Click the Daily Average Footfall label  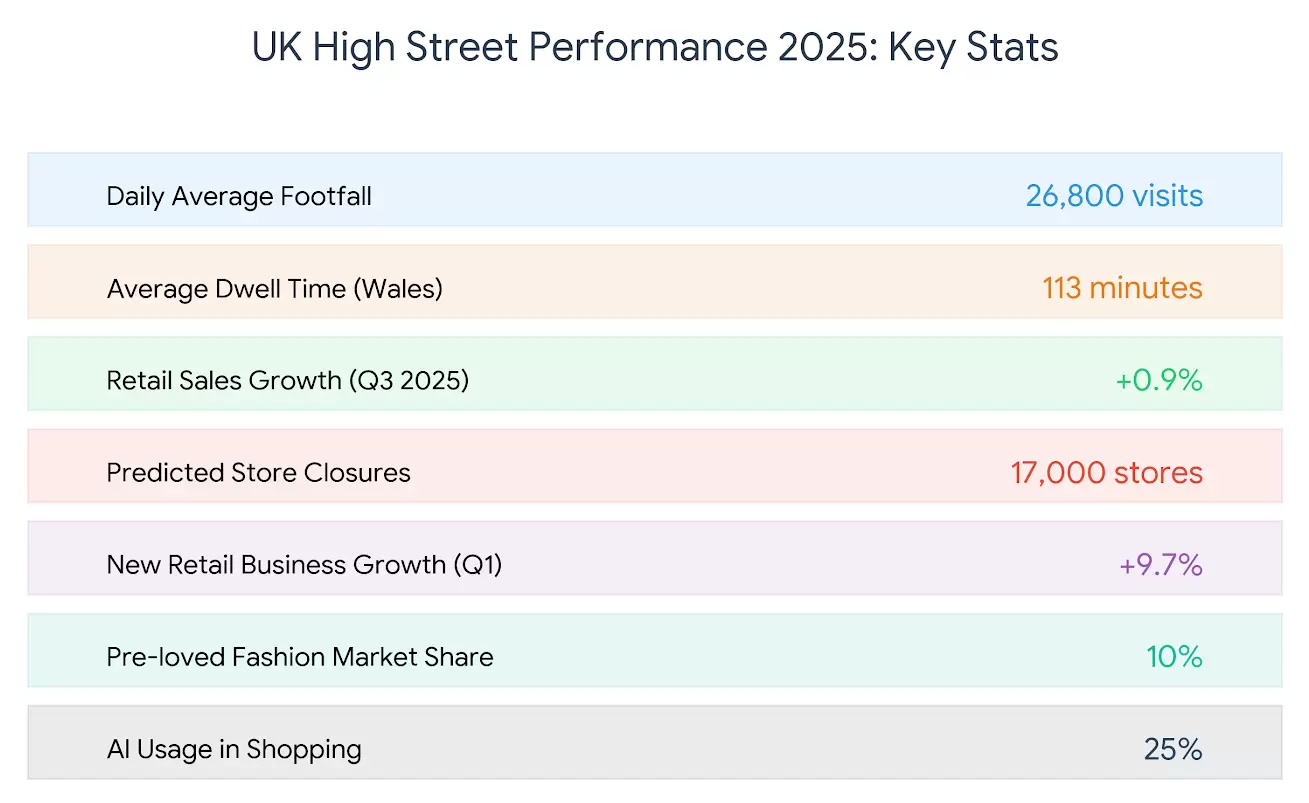point(239,196)
